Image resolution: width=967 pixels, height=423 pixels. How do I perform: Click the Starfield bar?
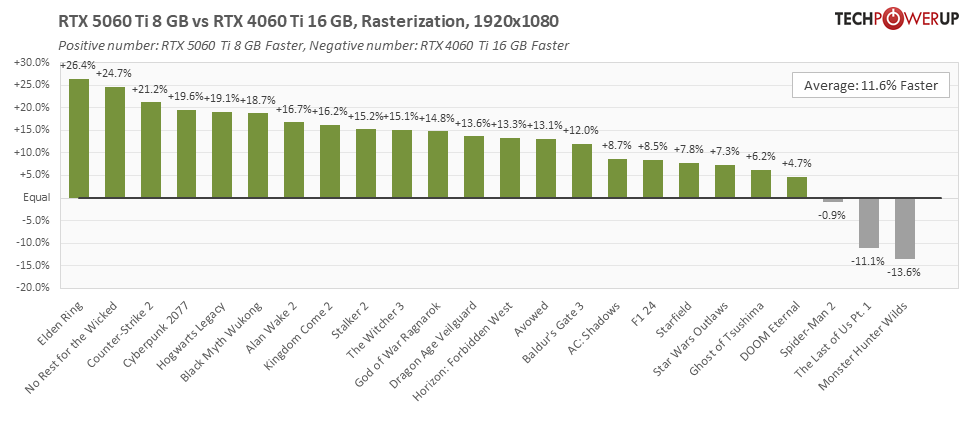point(689,180)
